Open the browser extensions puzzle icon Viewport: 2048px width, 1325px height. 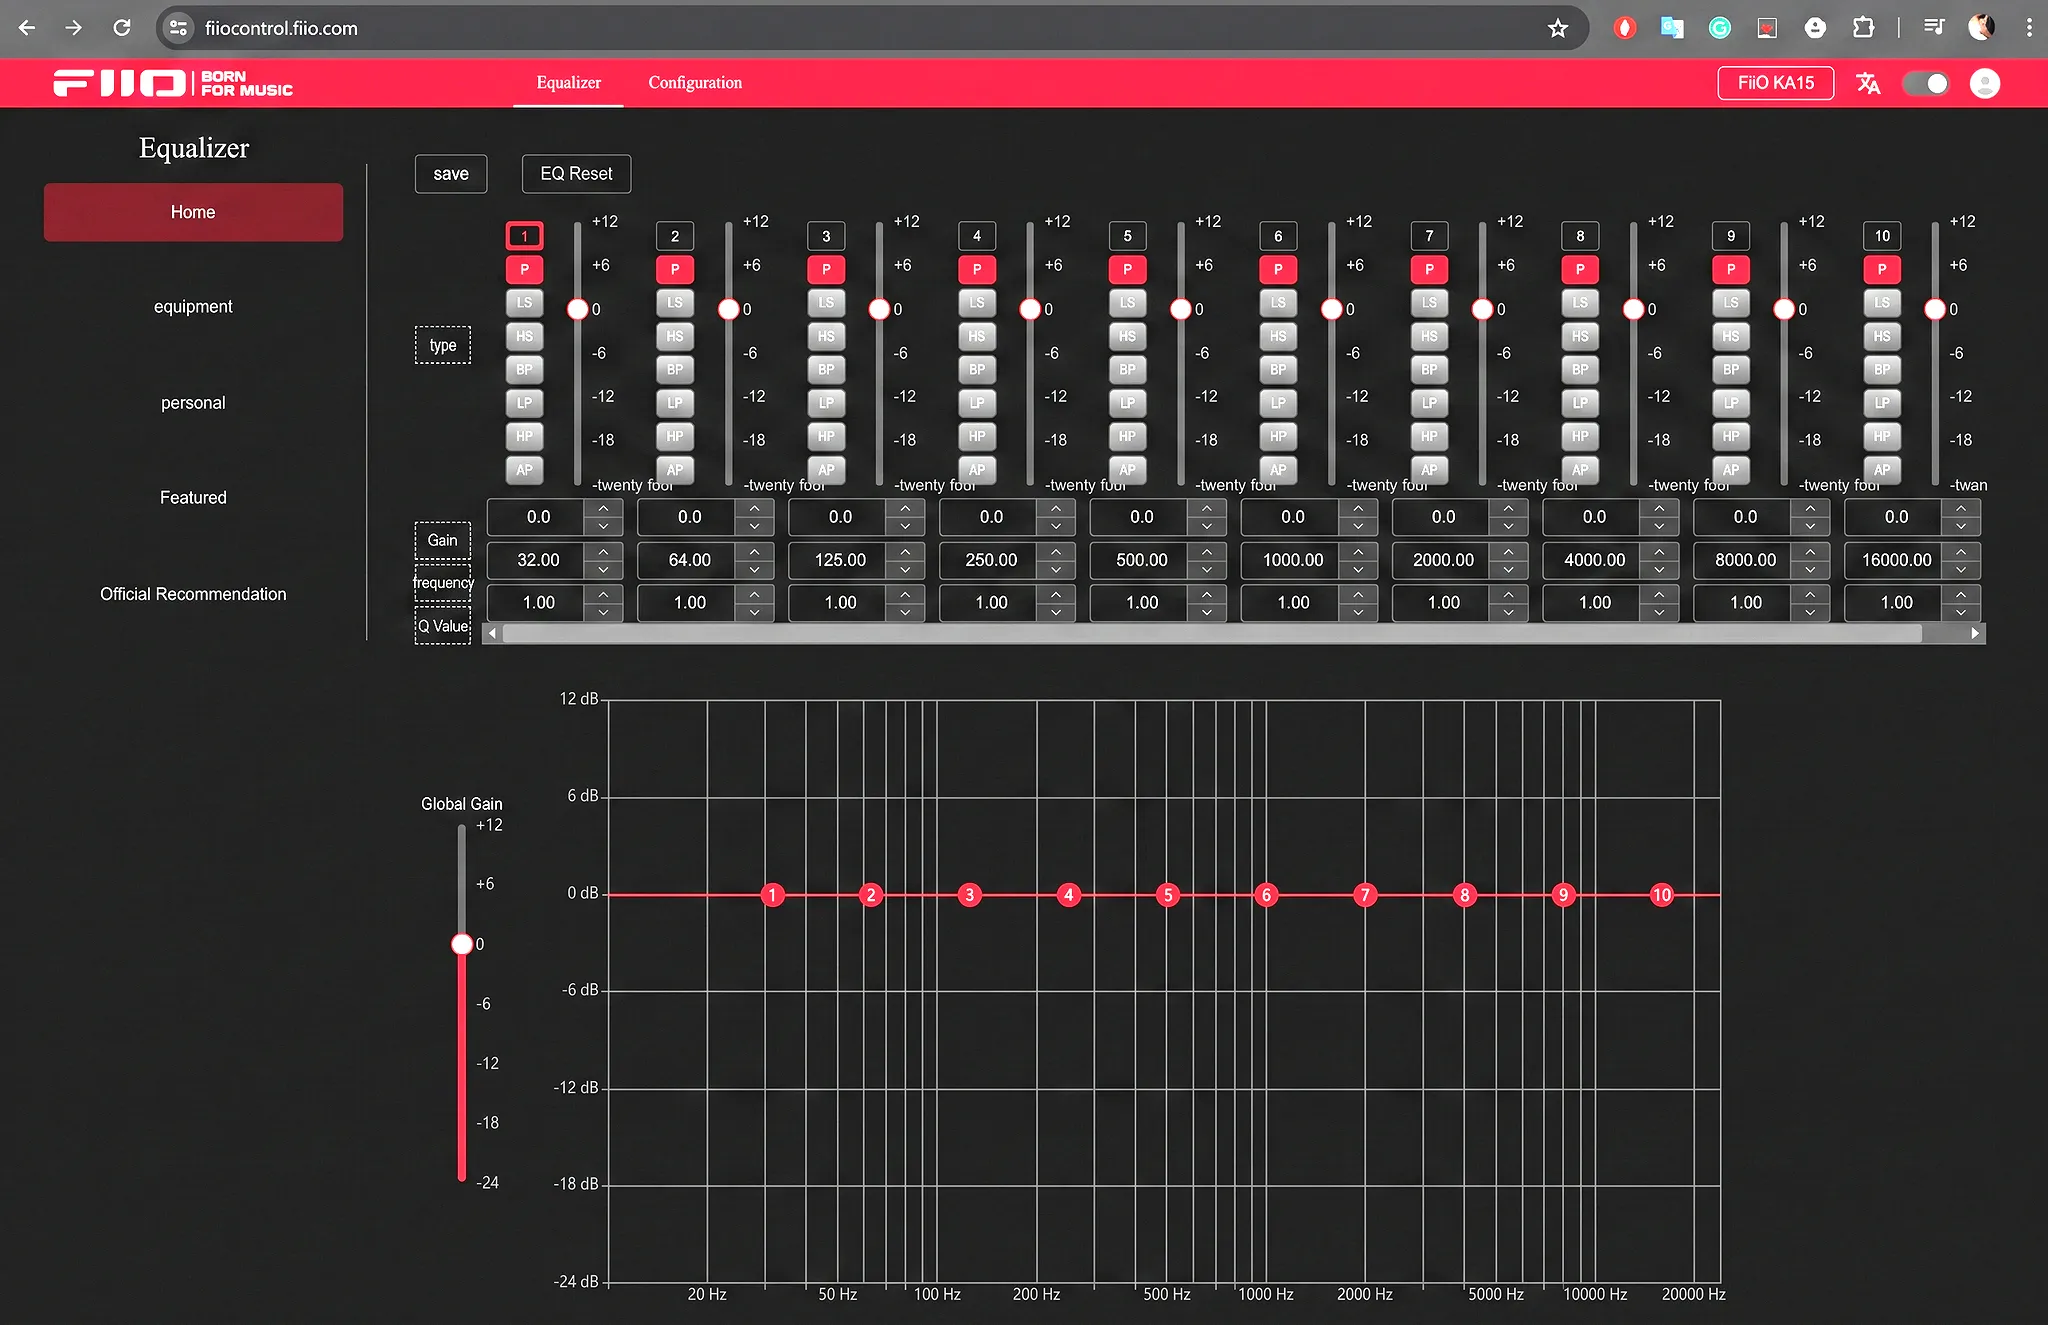pos(1863,28)
